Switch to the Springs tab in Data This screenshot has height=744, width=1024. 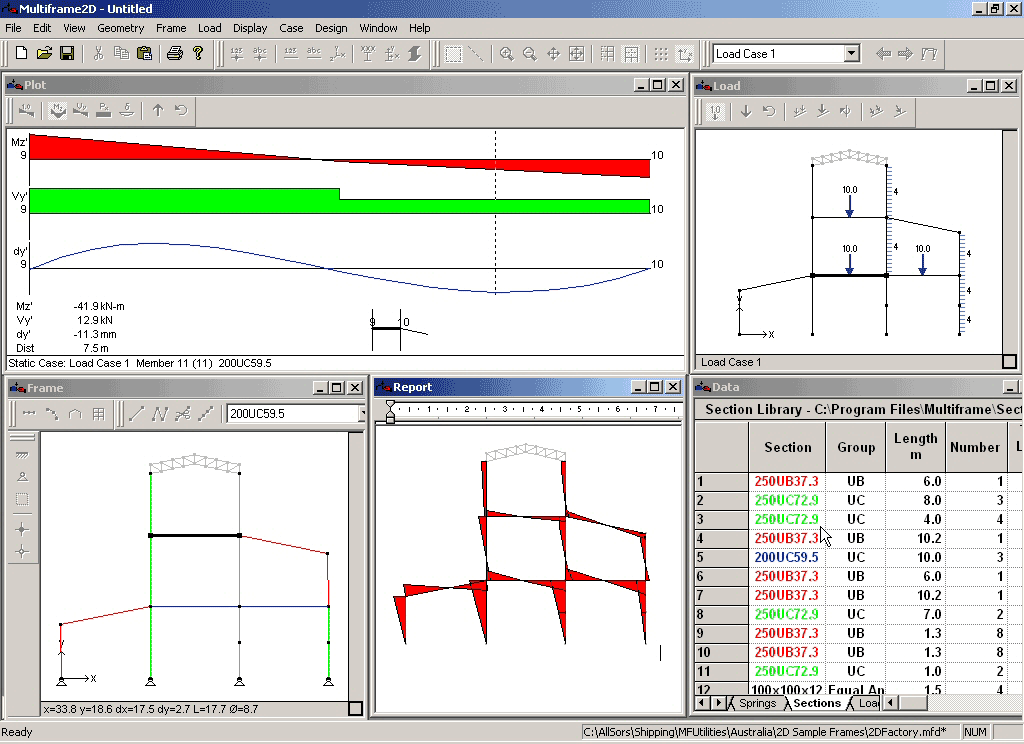pyautogui.click(x=757, y=703)
